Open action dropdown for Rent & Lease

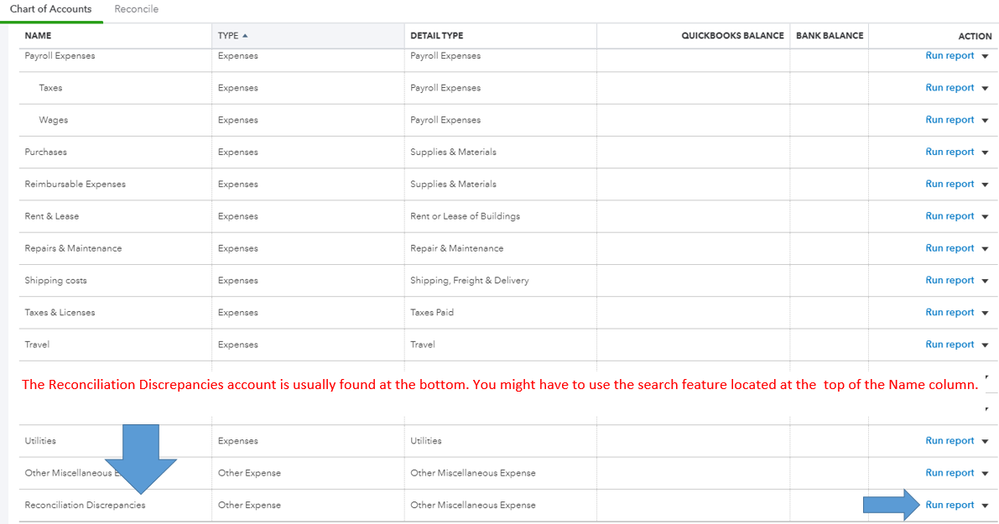985,217
